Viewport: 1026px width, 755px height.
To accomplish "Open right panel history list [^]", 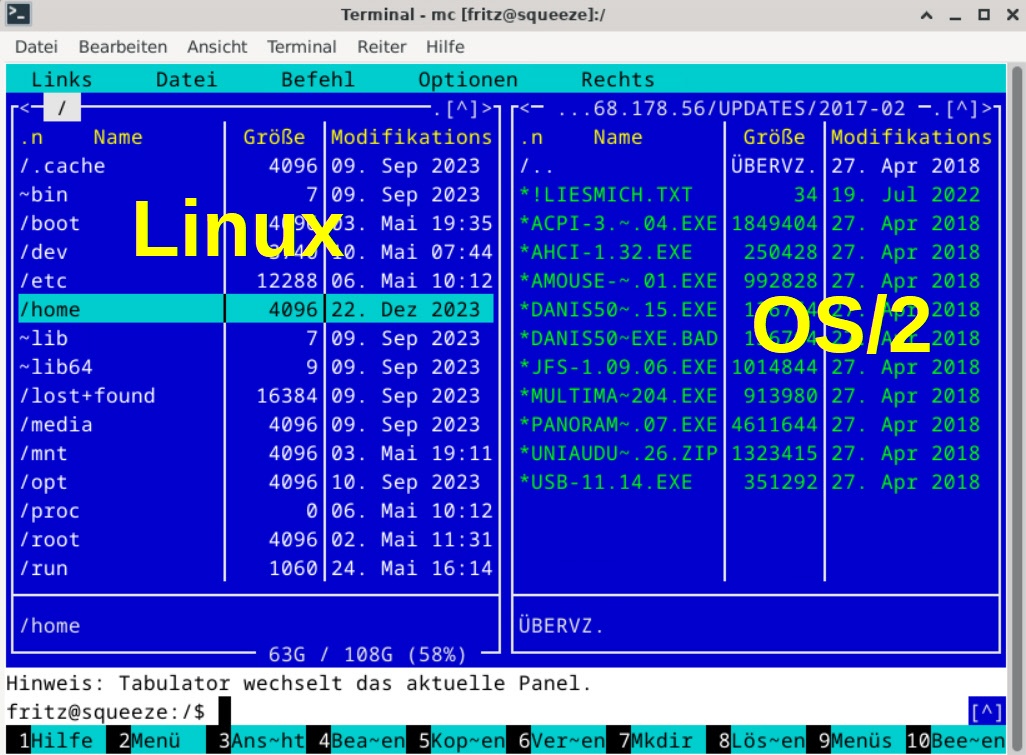I will (963, 109).
